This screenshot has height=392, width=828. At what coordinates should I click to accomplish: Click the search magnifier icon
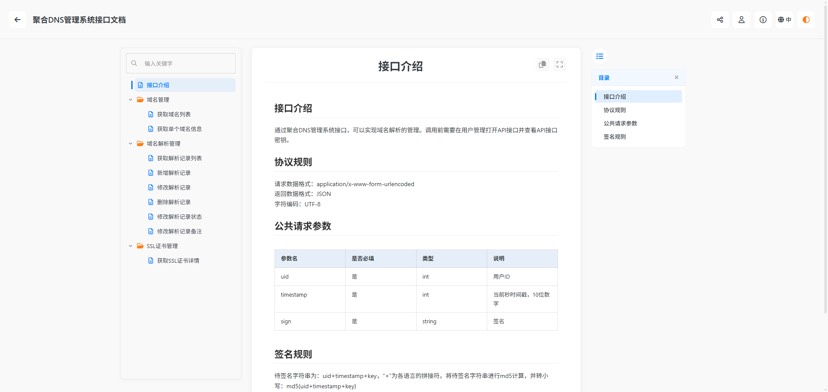point(134,63)
